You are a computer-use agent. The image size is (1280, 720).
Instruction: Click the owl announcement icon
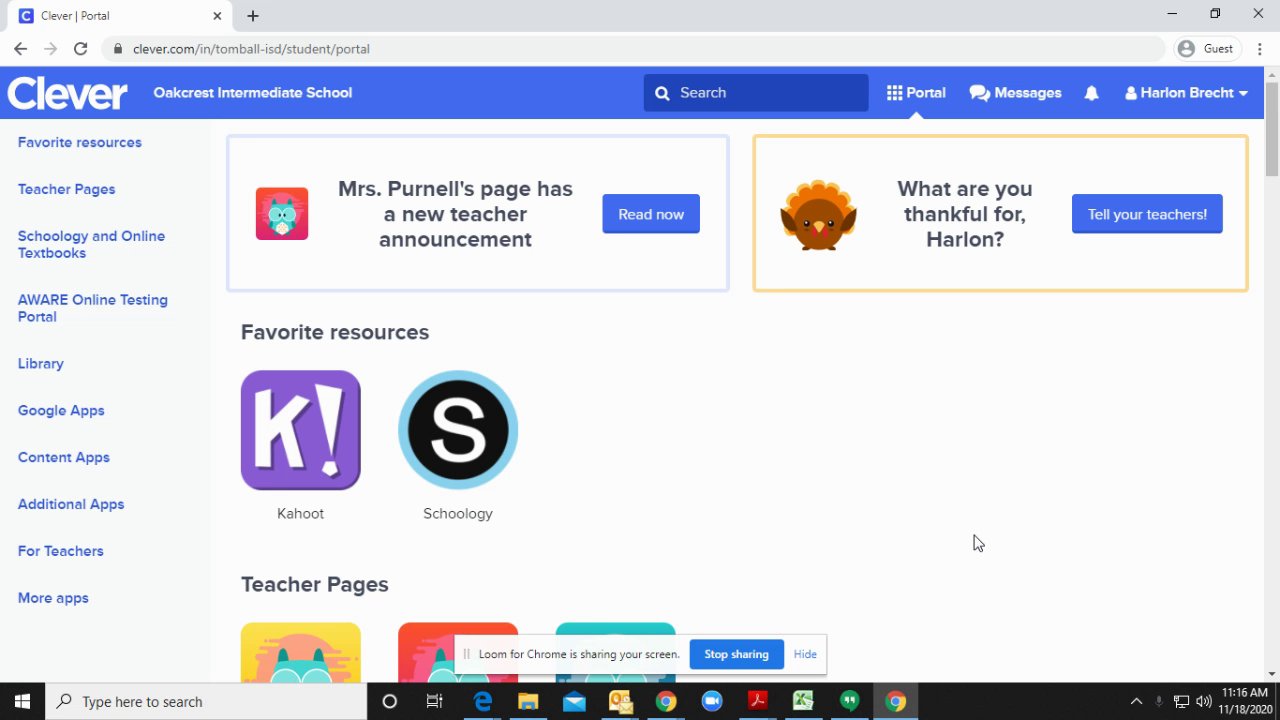coord(282,213)
